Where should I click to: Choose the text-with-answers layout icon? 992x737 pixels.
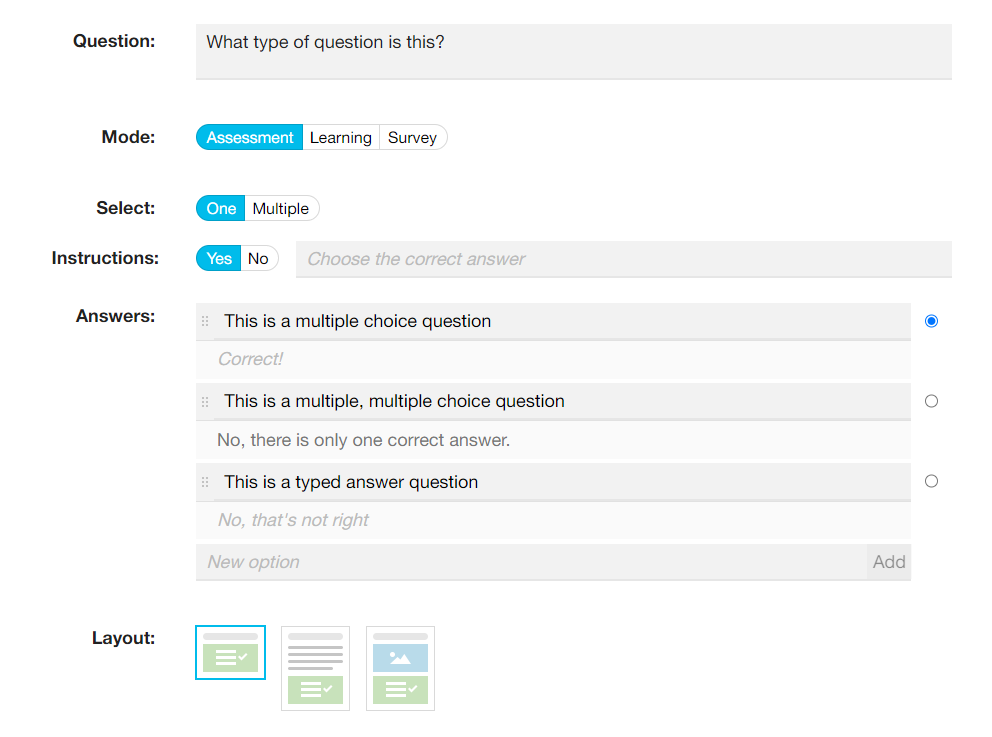point(315,668)
